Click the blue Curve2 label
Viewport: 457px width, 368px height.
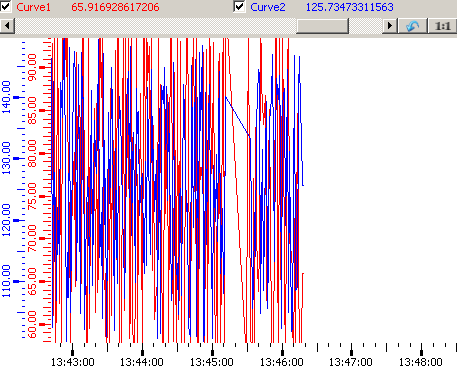click(x=268, y=7)
